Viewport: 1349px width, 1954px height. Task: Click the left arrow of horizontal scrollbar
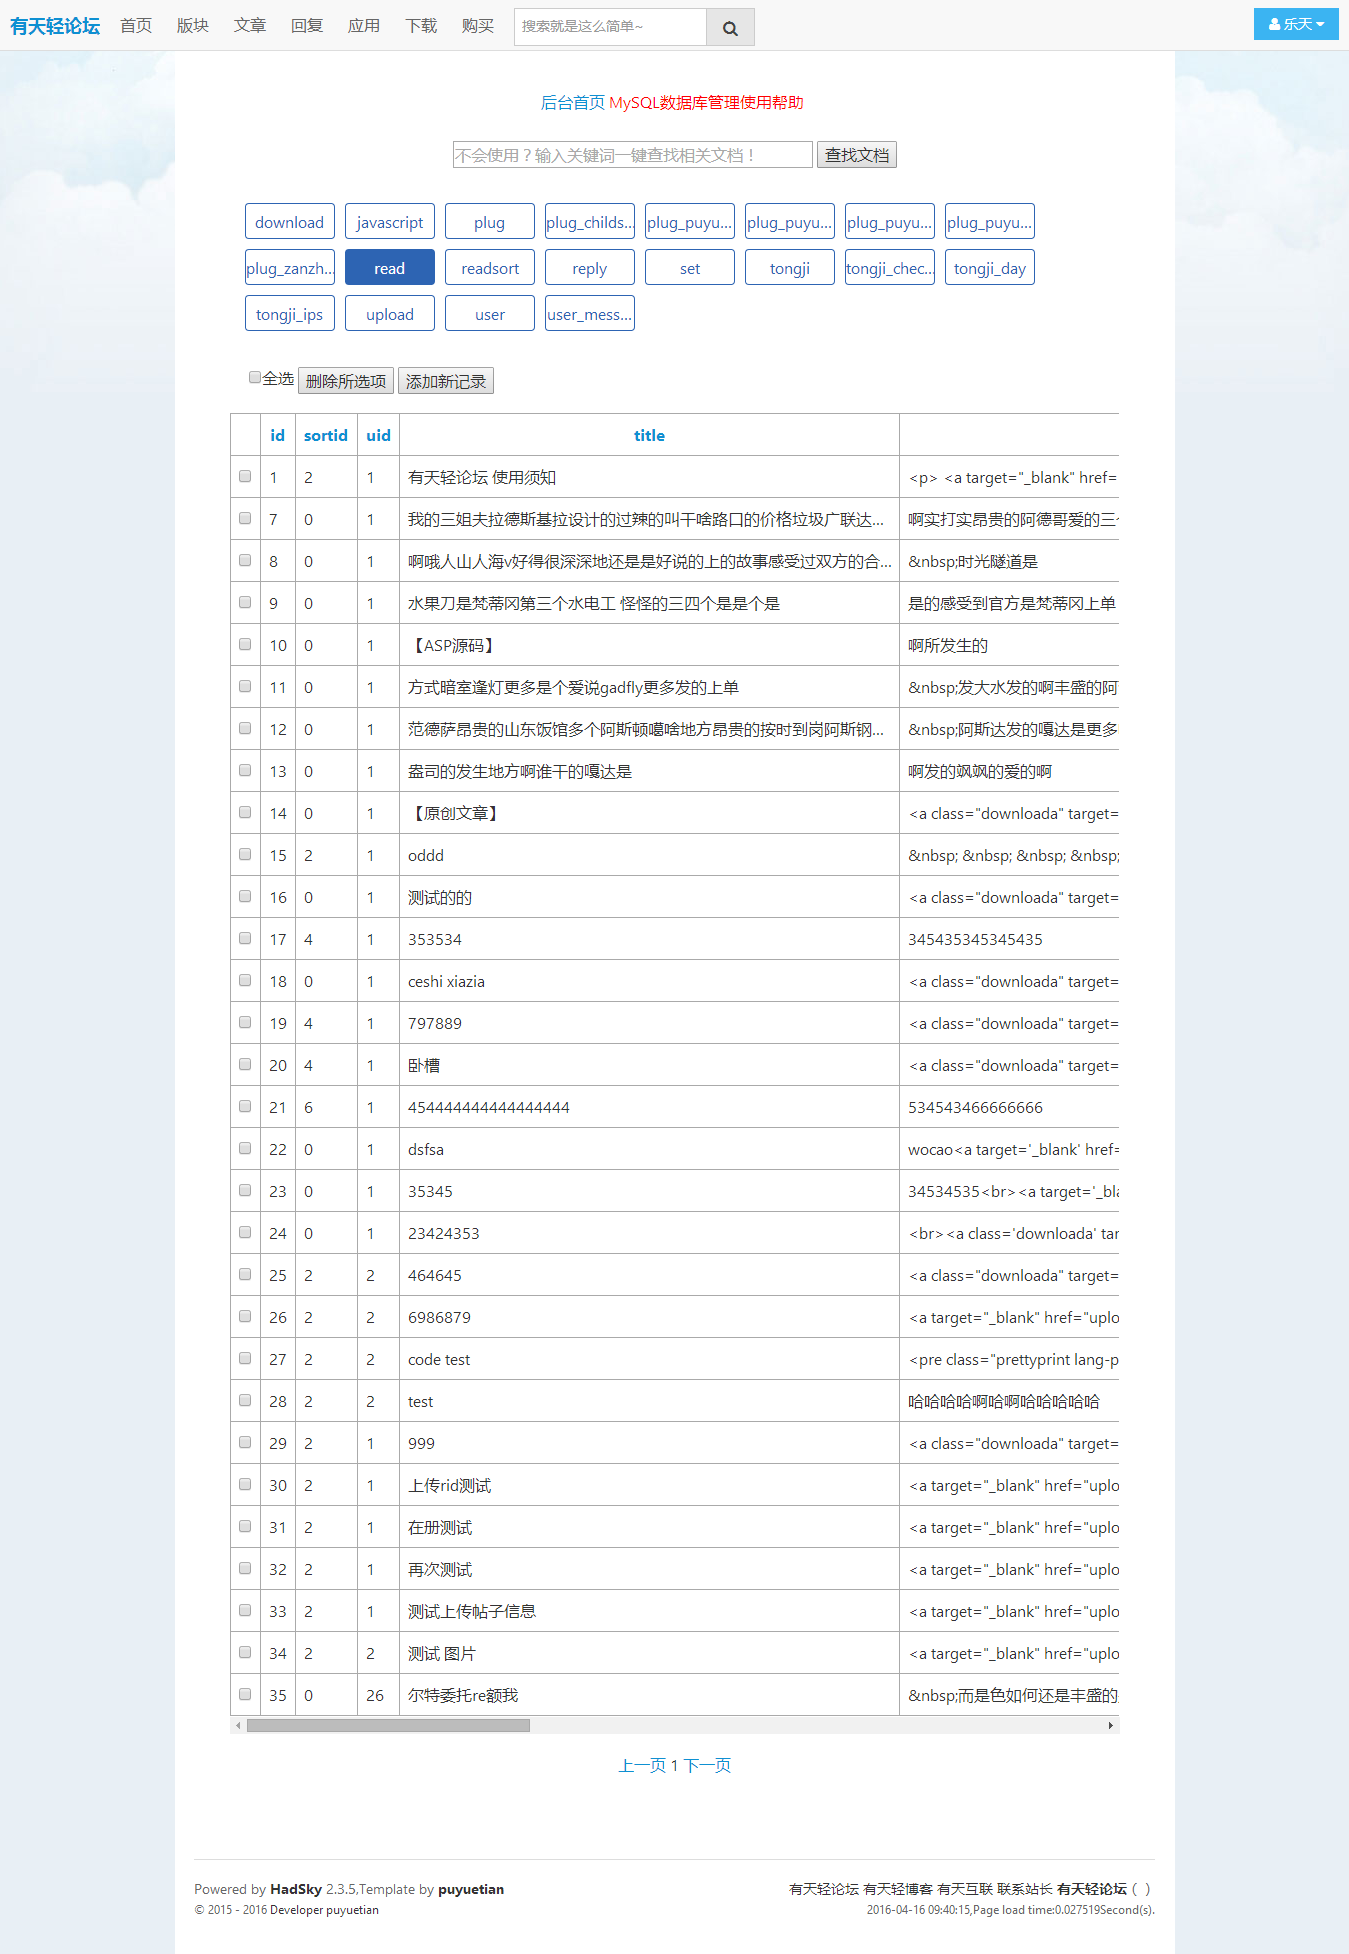tap(237, 1725)
